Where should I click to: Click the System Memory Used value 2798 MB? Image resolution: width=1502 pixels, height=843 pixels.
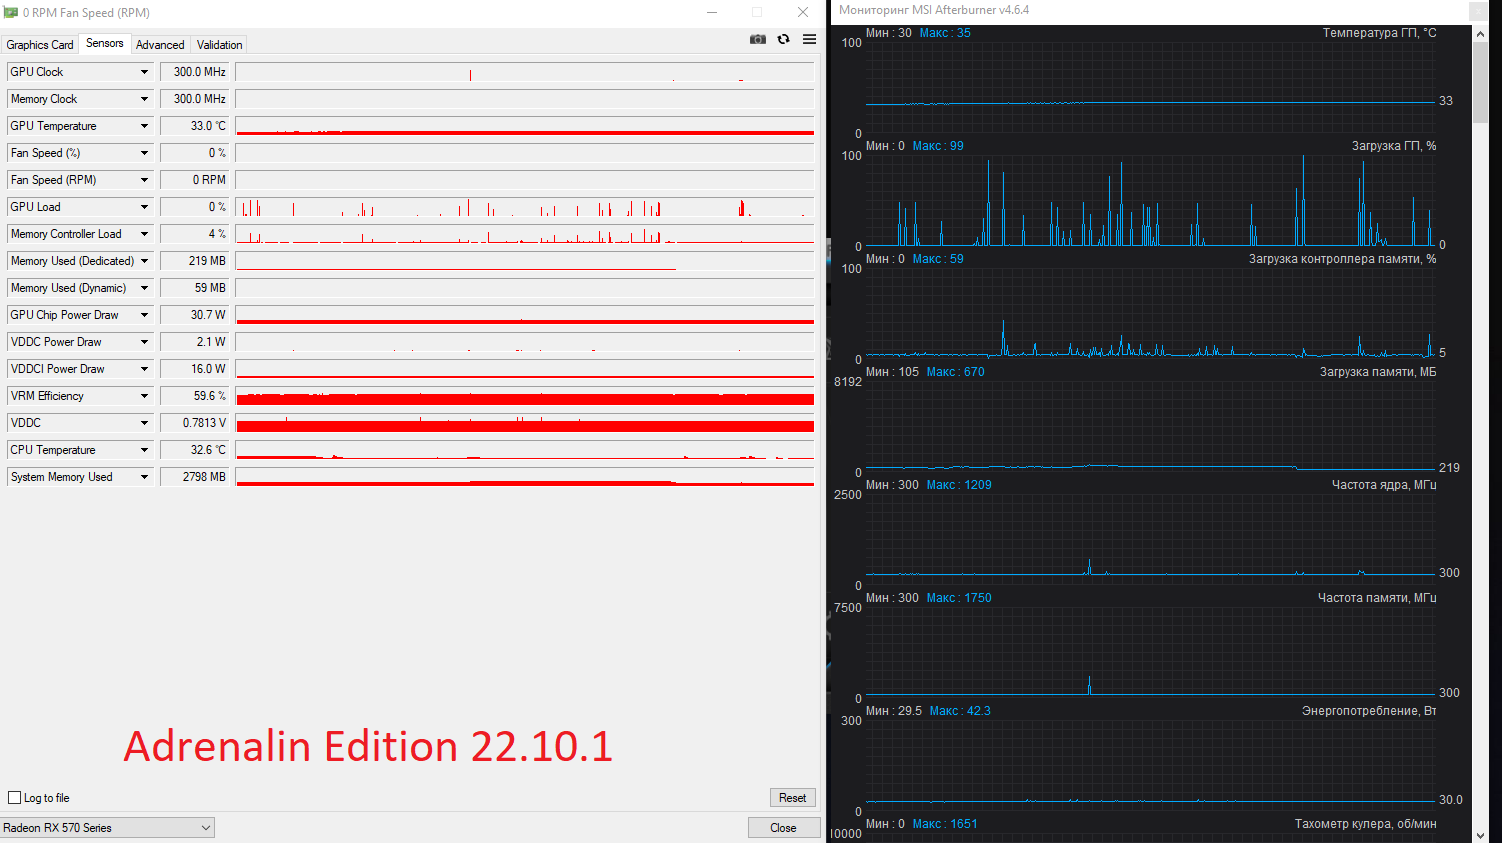[x=195, y=477]
